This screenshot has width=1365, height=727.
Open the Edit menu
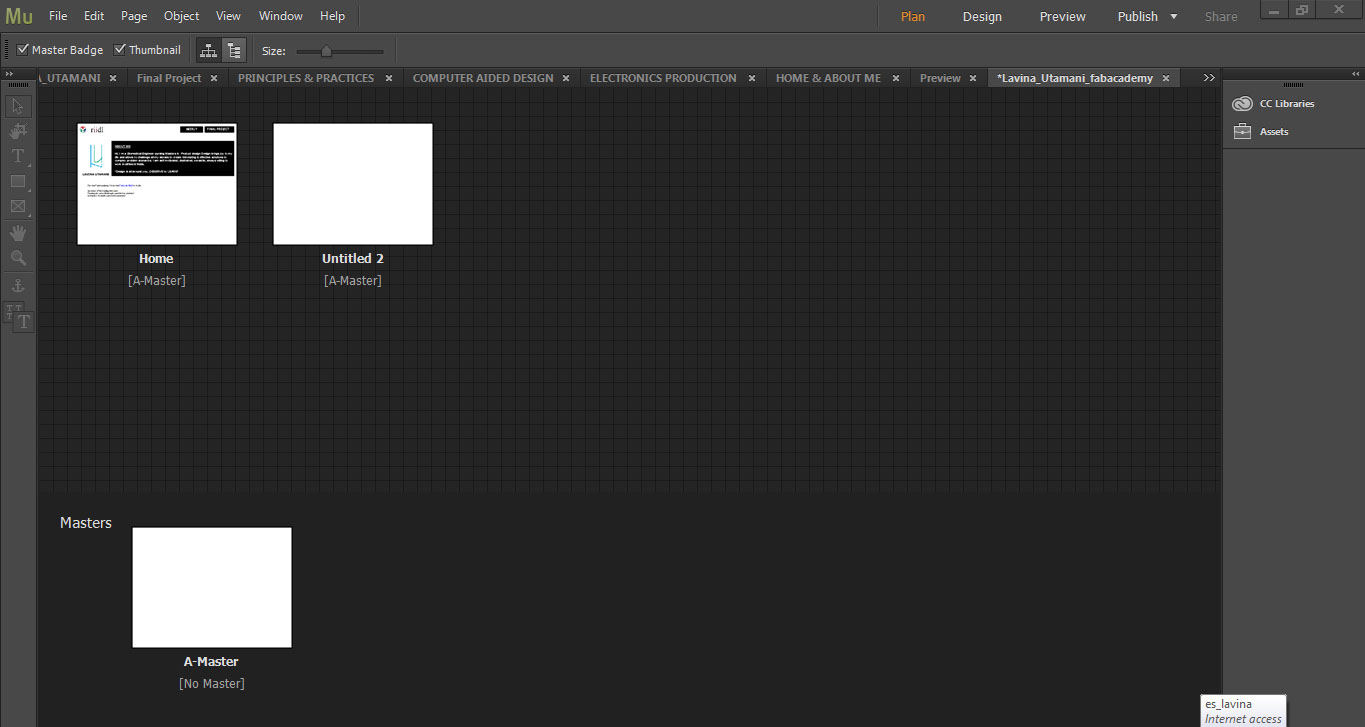coord(94,16)
